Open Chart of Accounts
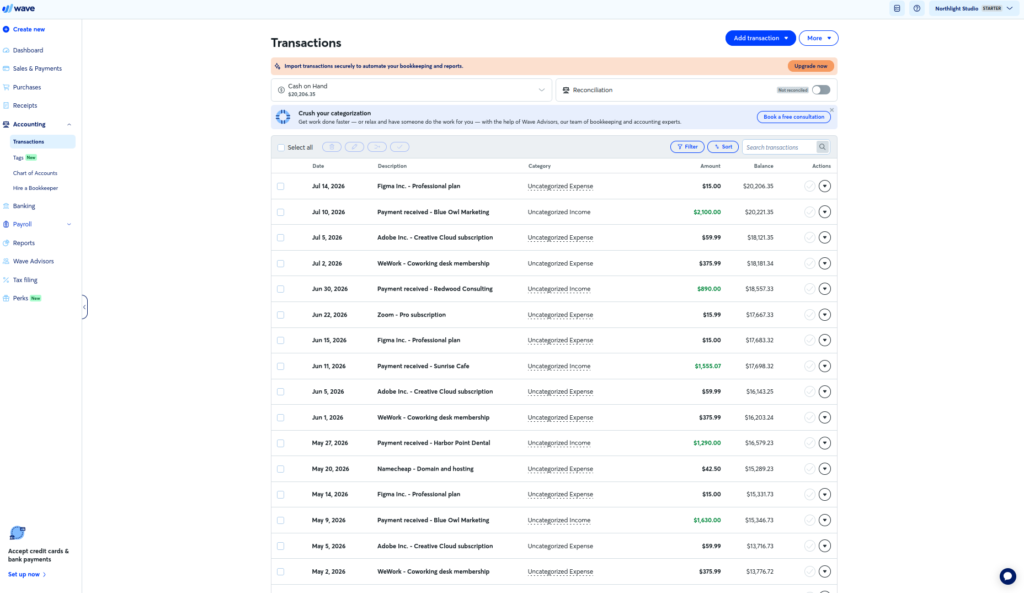Viewport: 1024px width, 593px height. (35, 173)
